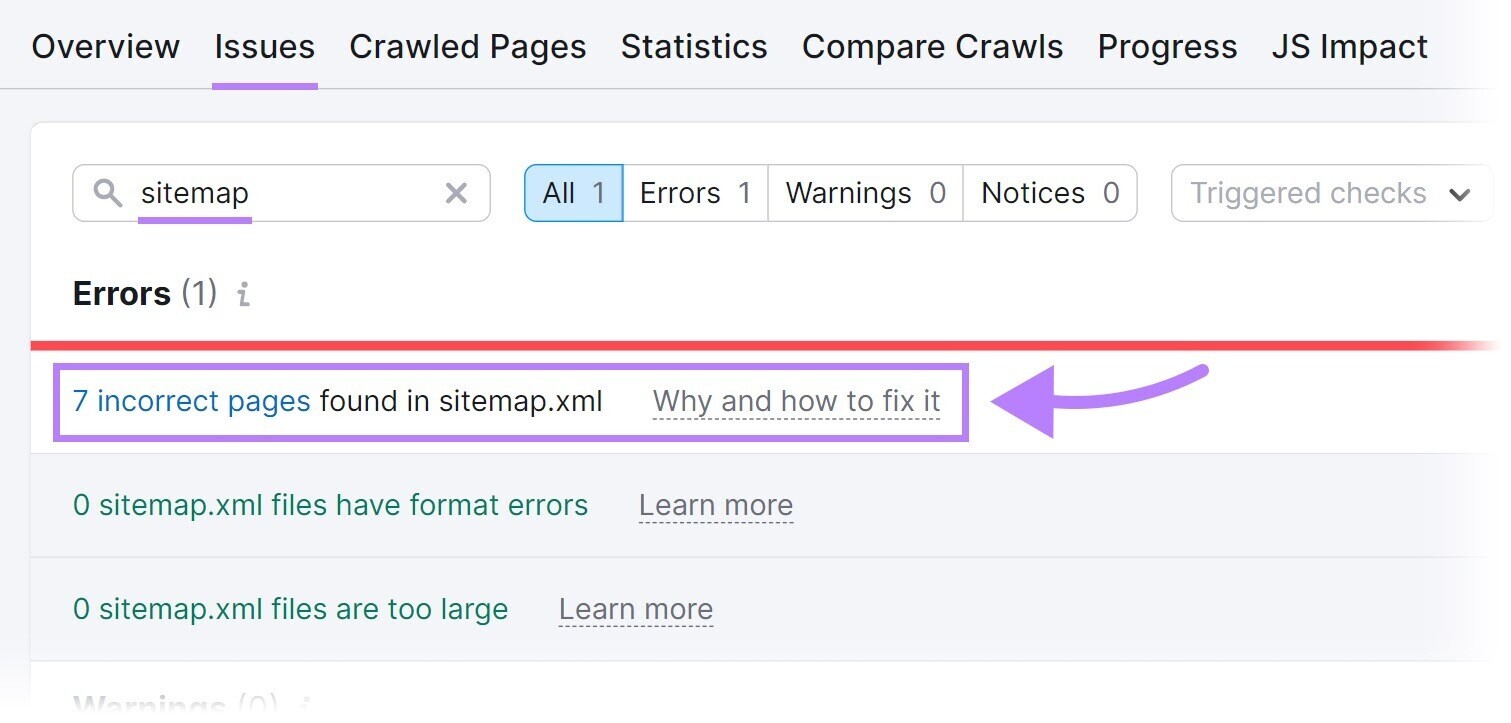Select the Notices filter

1049,193
